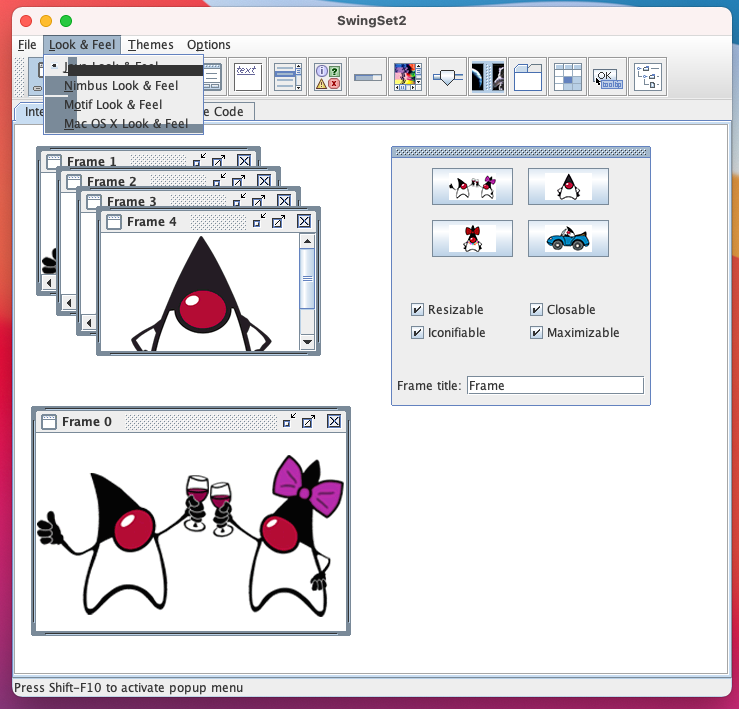Viewport: 739px width, 709px height.
Task: Click the toasting Dukes frame maker button
Action: pyautogui.click(x=472, y=186)
